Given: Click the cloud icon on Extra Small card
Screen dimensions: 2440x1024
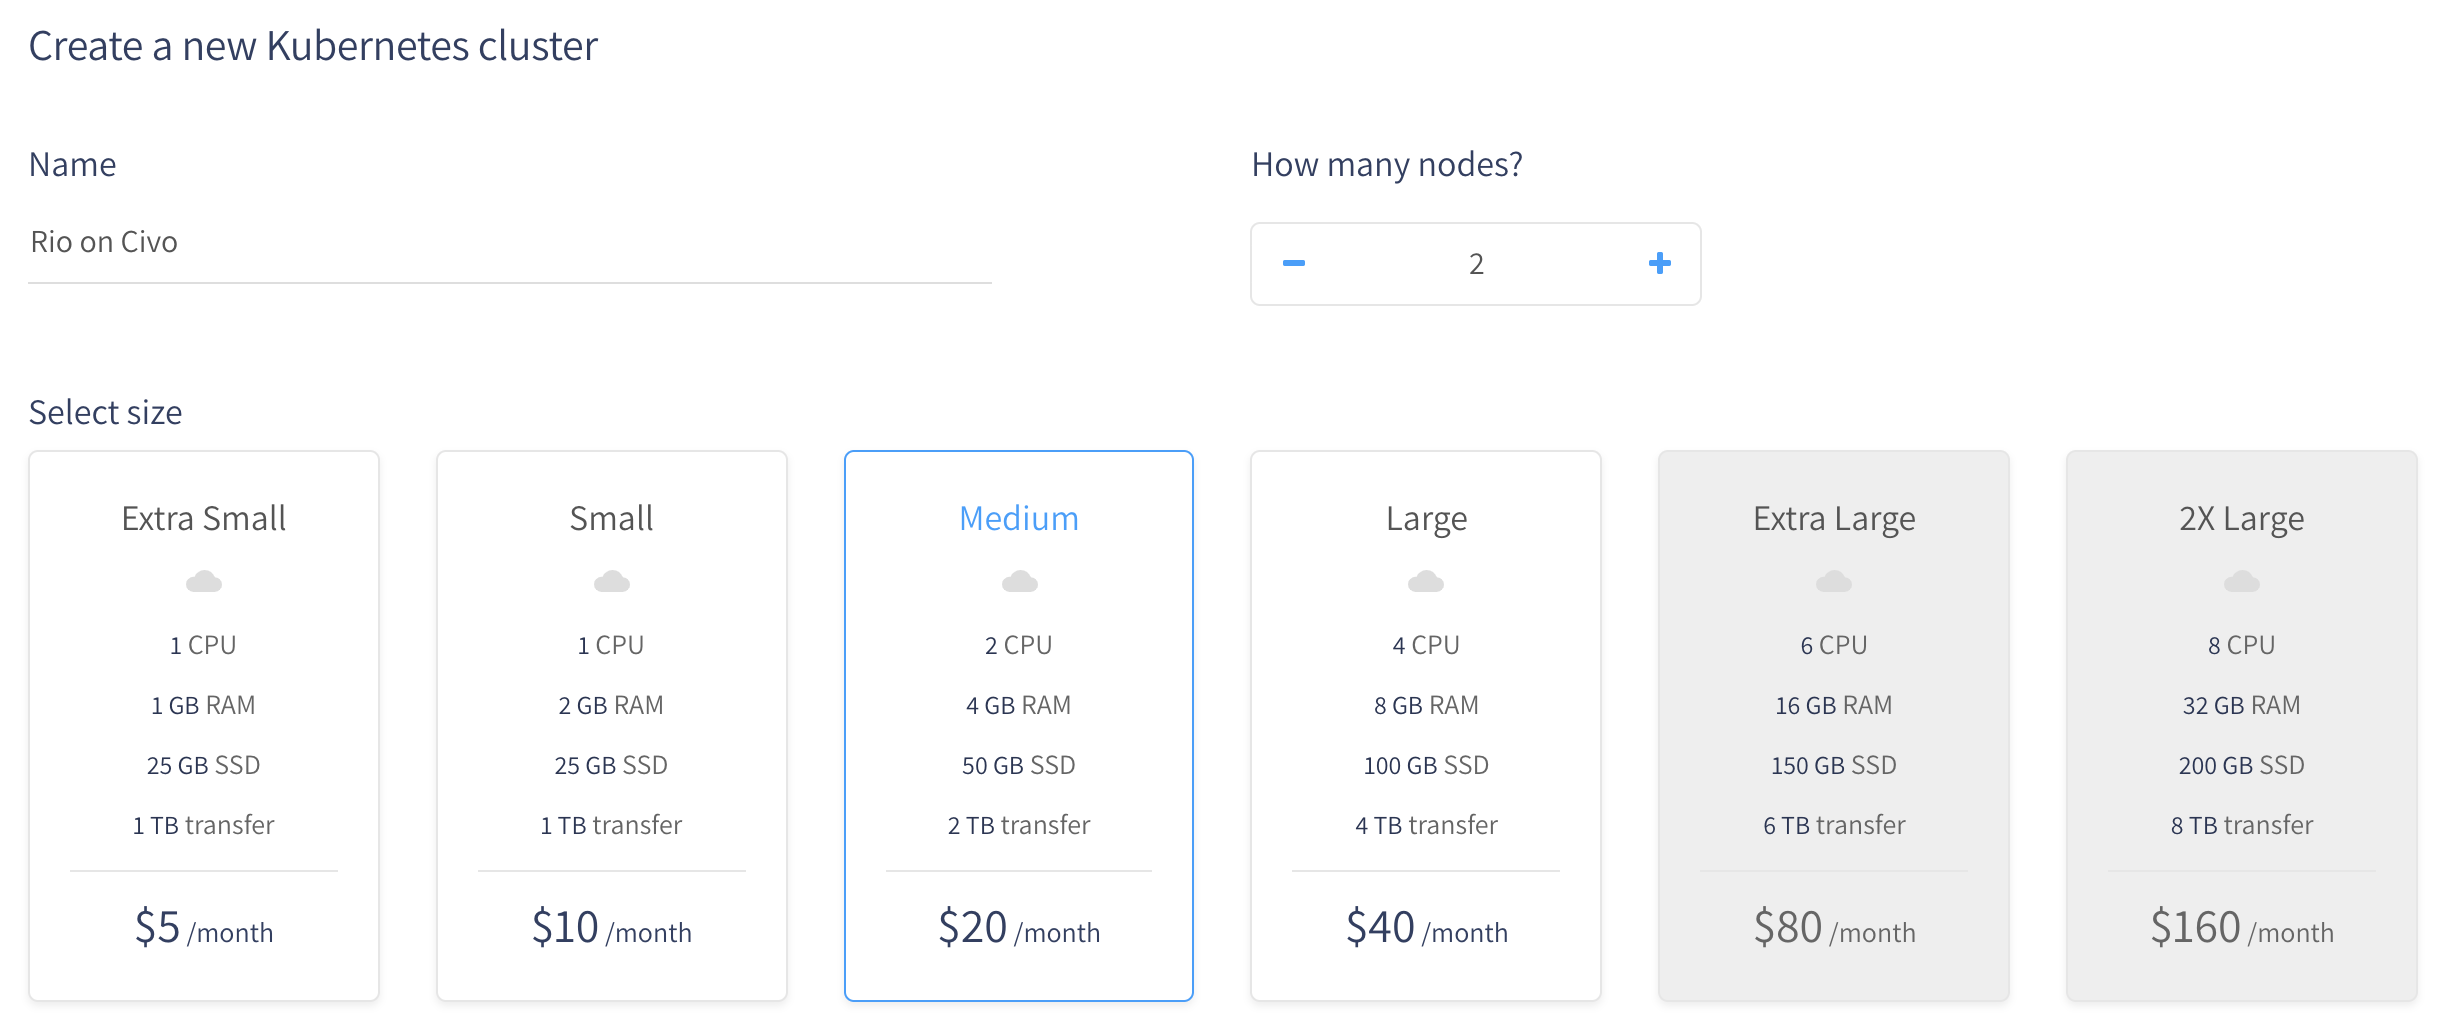Looking at the screenshot, I should pyautogui.click(x=204, y=581).
